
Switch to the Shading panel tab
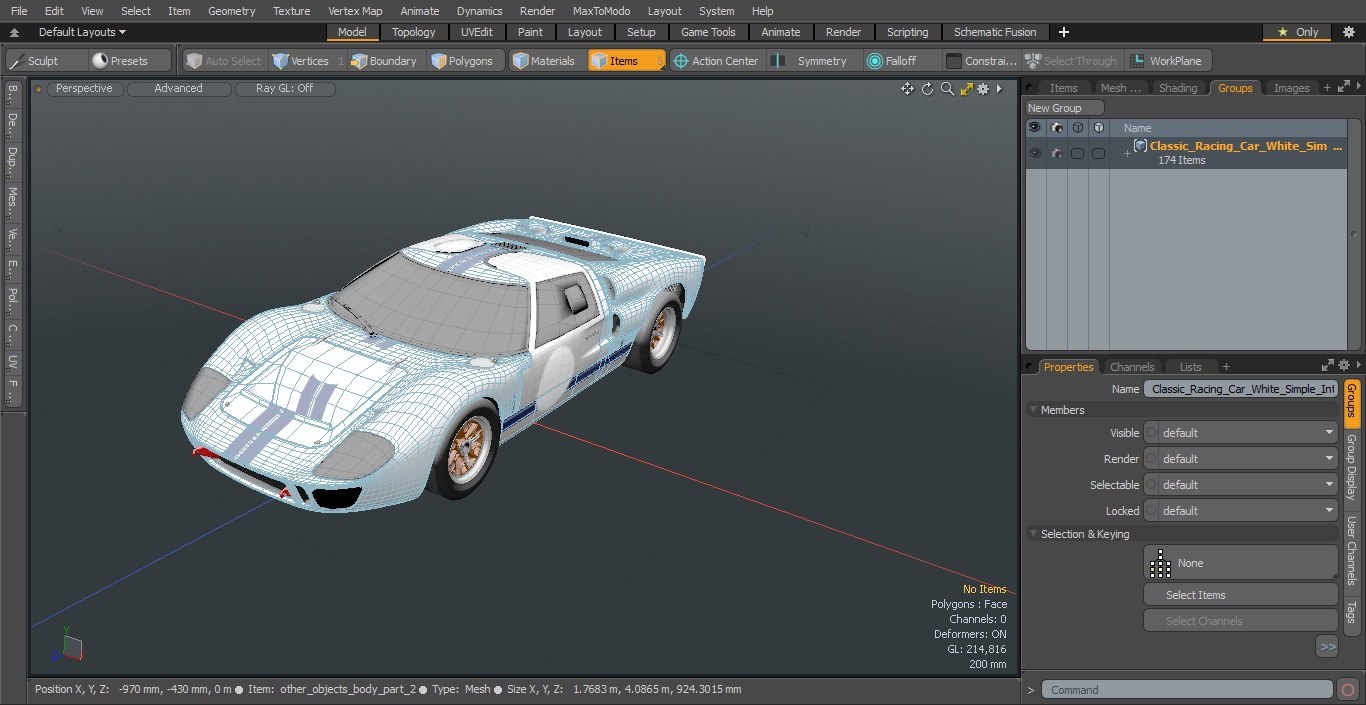pos(1177,88)
